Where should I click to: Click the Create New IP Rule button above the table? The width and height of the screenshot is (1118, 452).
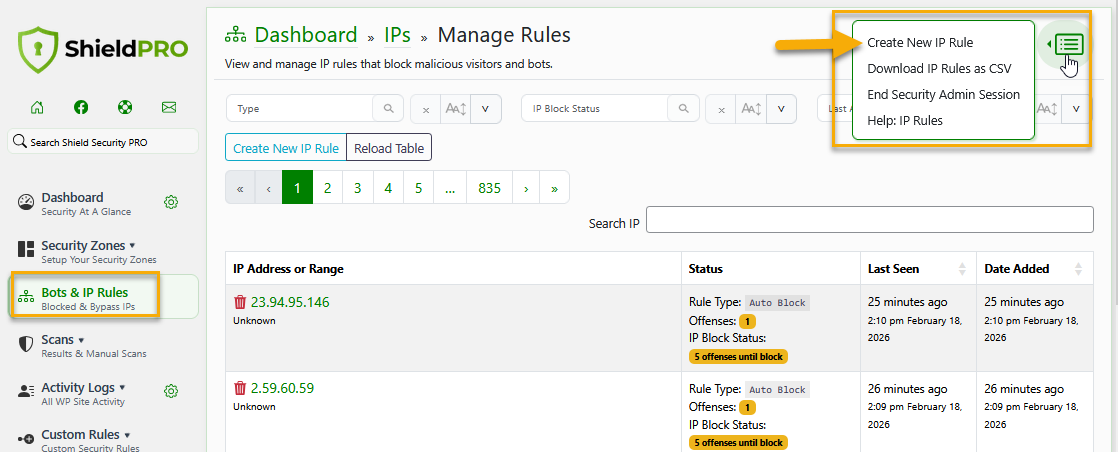tap(285, 148)
